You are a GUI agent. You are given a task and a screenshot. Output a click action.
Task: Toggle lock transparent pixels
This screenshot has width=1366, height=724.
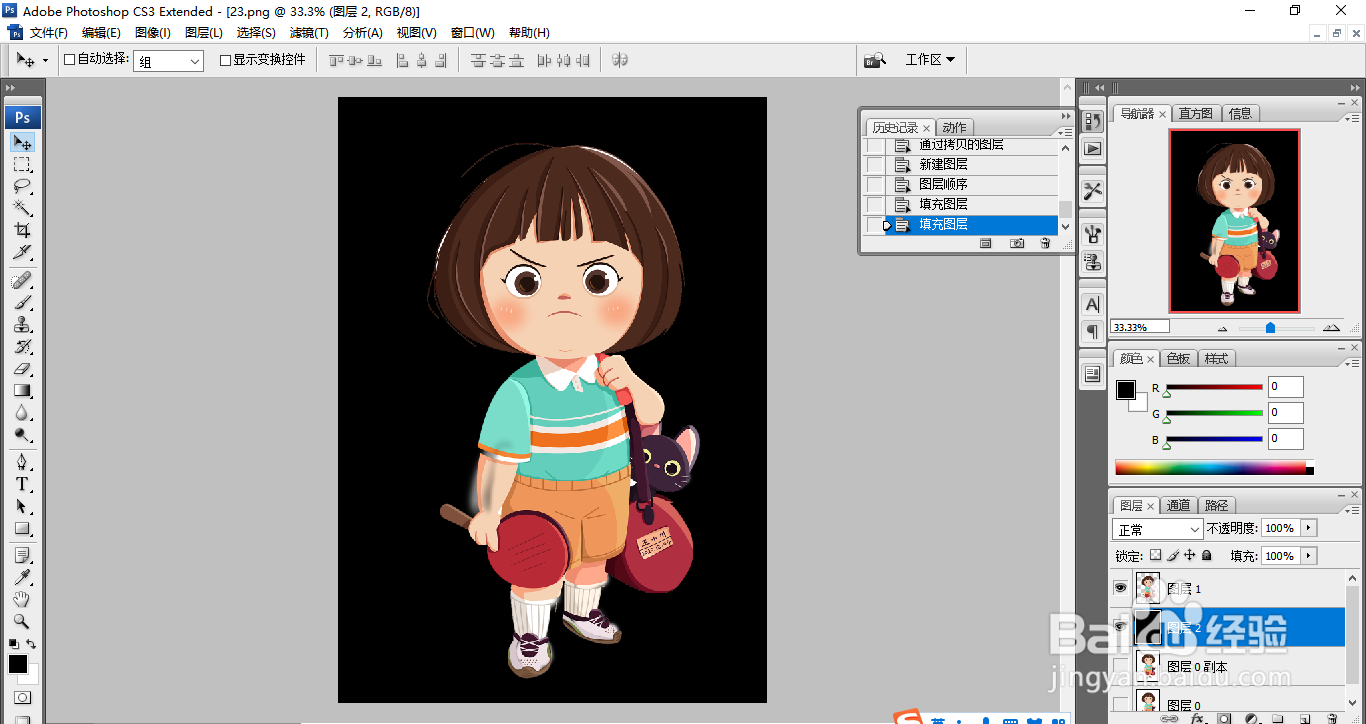(x=1156, y=555)
